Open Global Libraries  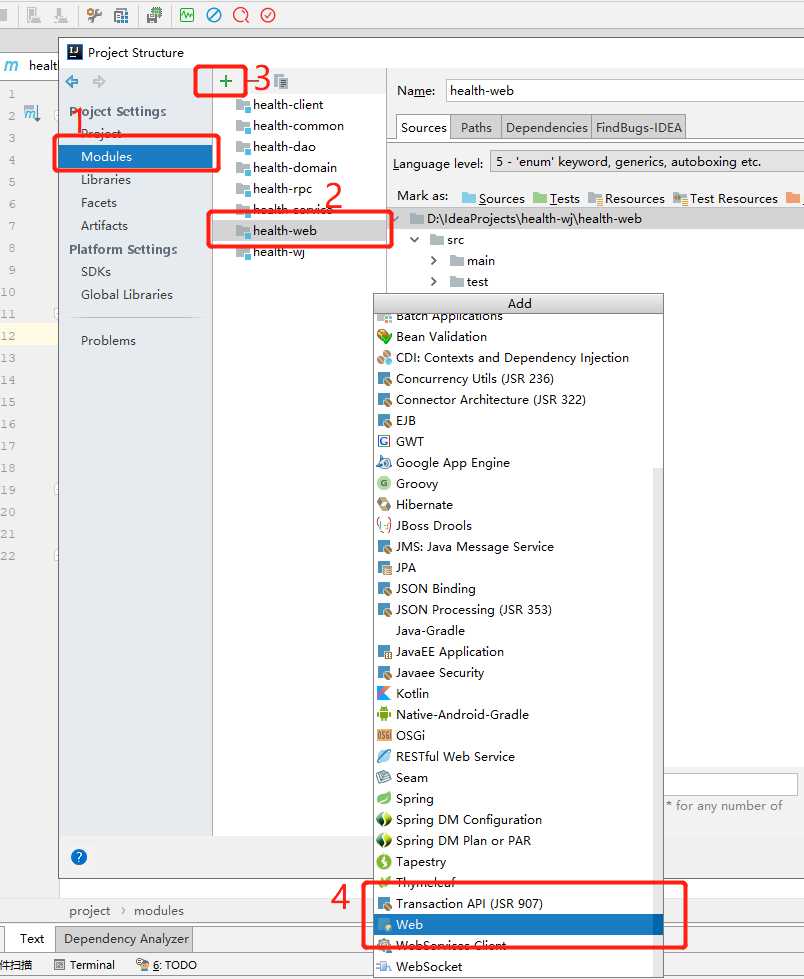(x=127, y=295)
